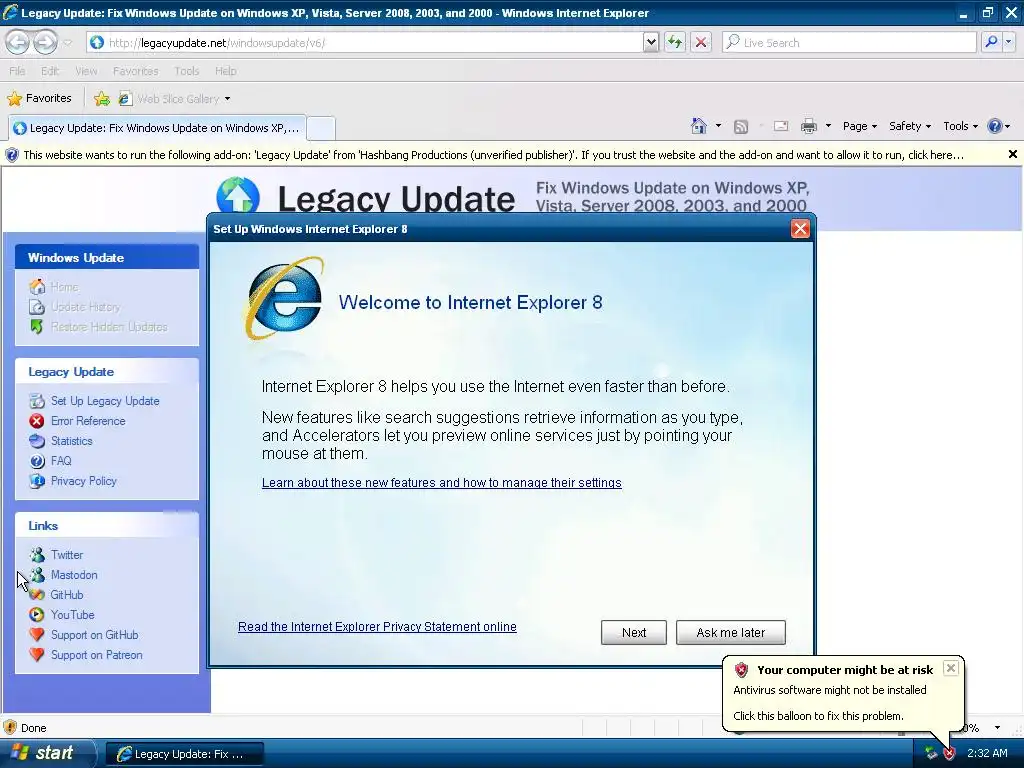Click the green Refresh page icon
The image size is (1024, 768).
coord(675,42)
